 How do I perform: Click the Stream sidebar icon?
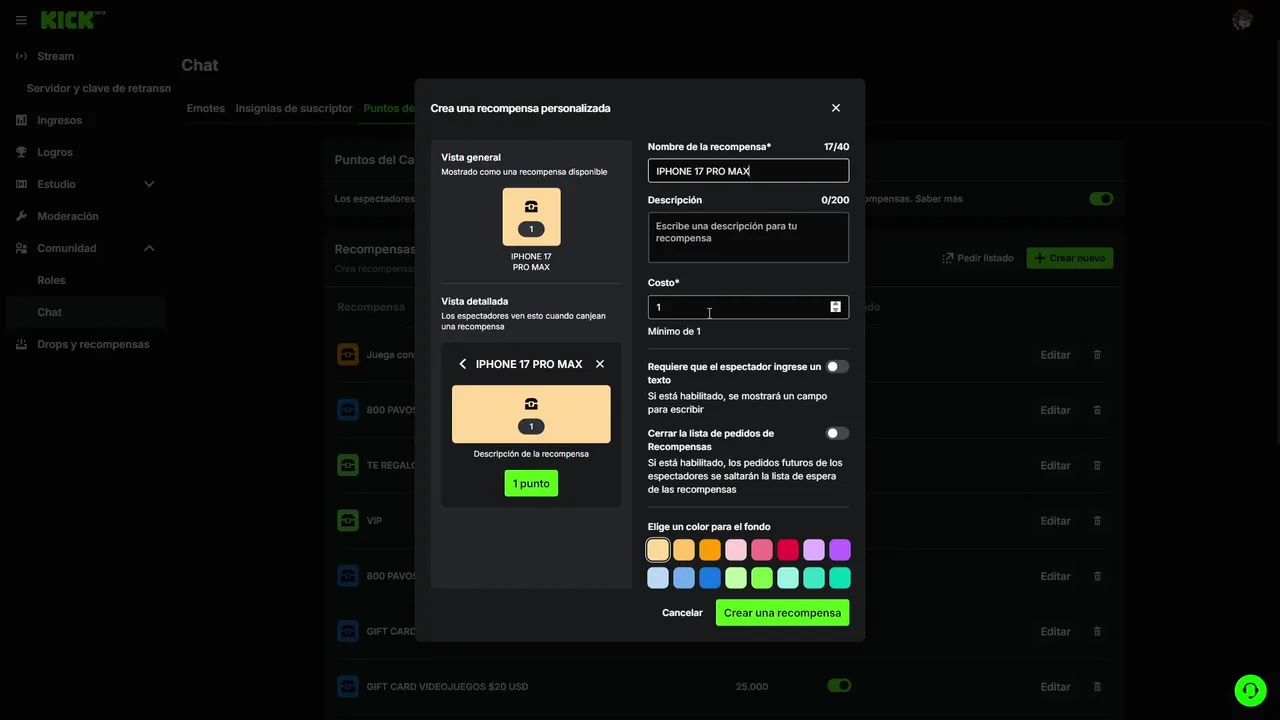pos(21,56)
